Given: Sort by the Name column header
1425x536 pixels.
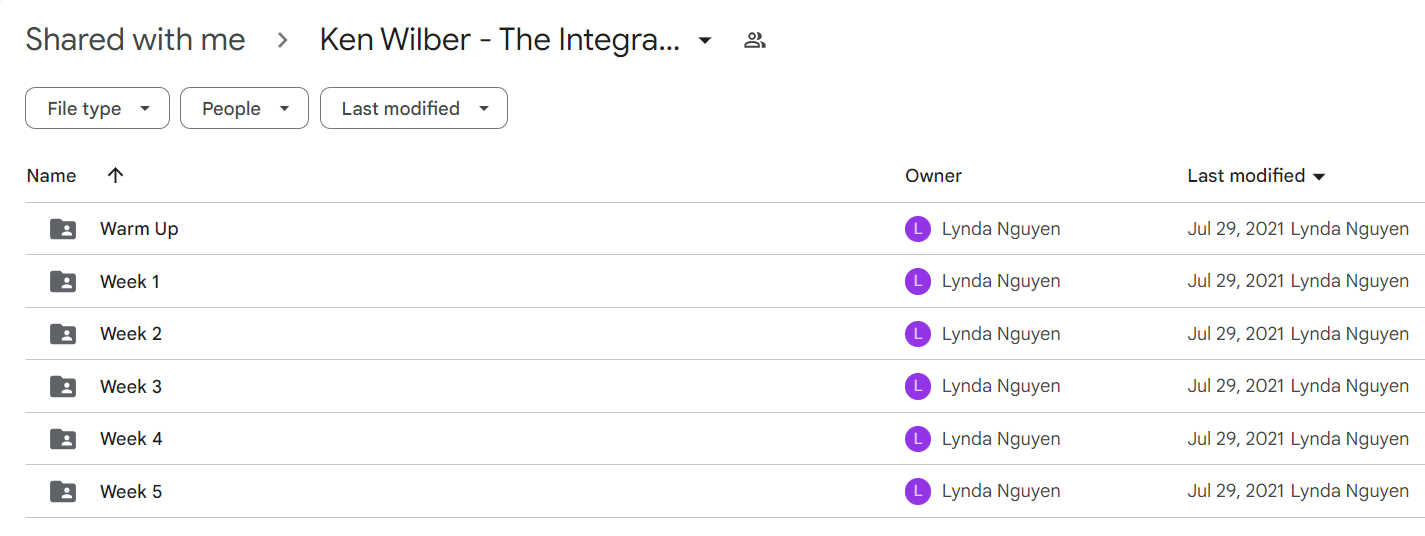Looking at the screenshot, I should [x=51, y=176].
